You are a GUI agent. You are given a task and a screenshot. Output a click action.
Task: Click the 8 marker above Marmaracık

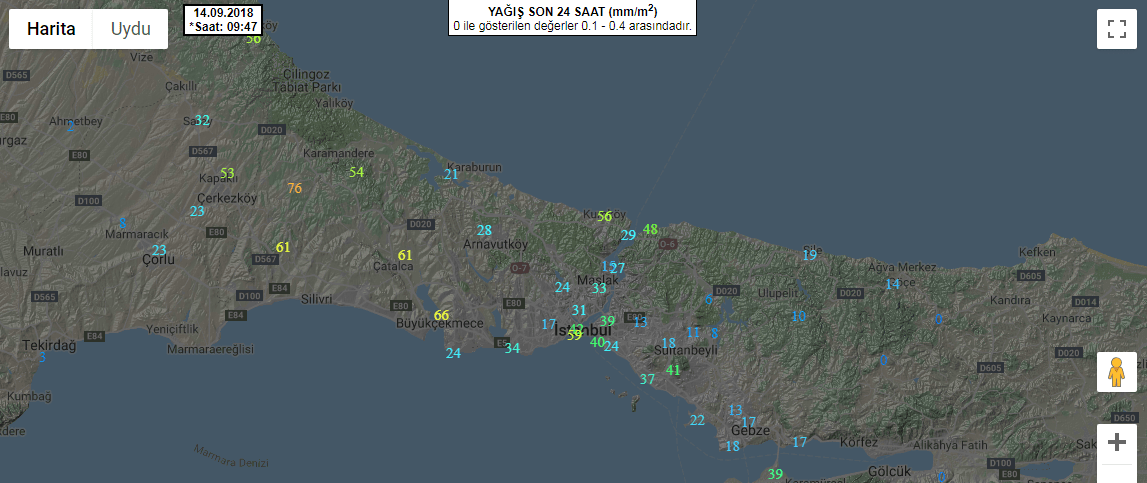tap(122, 223)
